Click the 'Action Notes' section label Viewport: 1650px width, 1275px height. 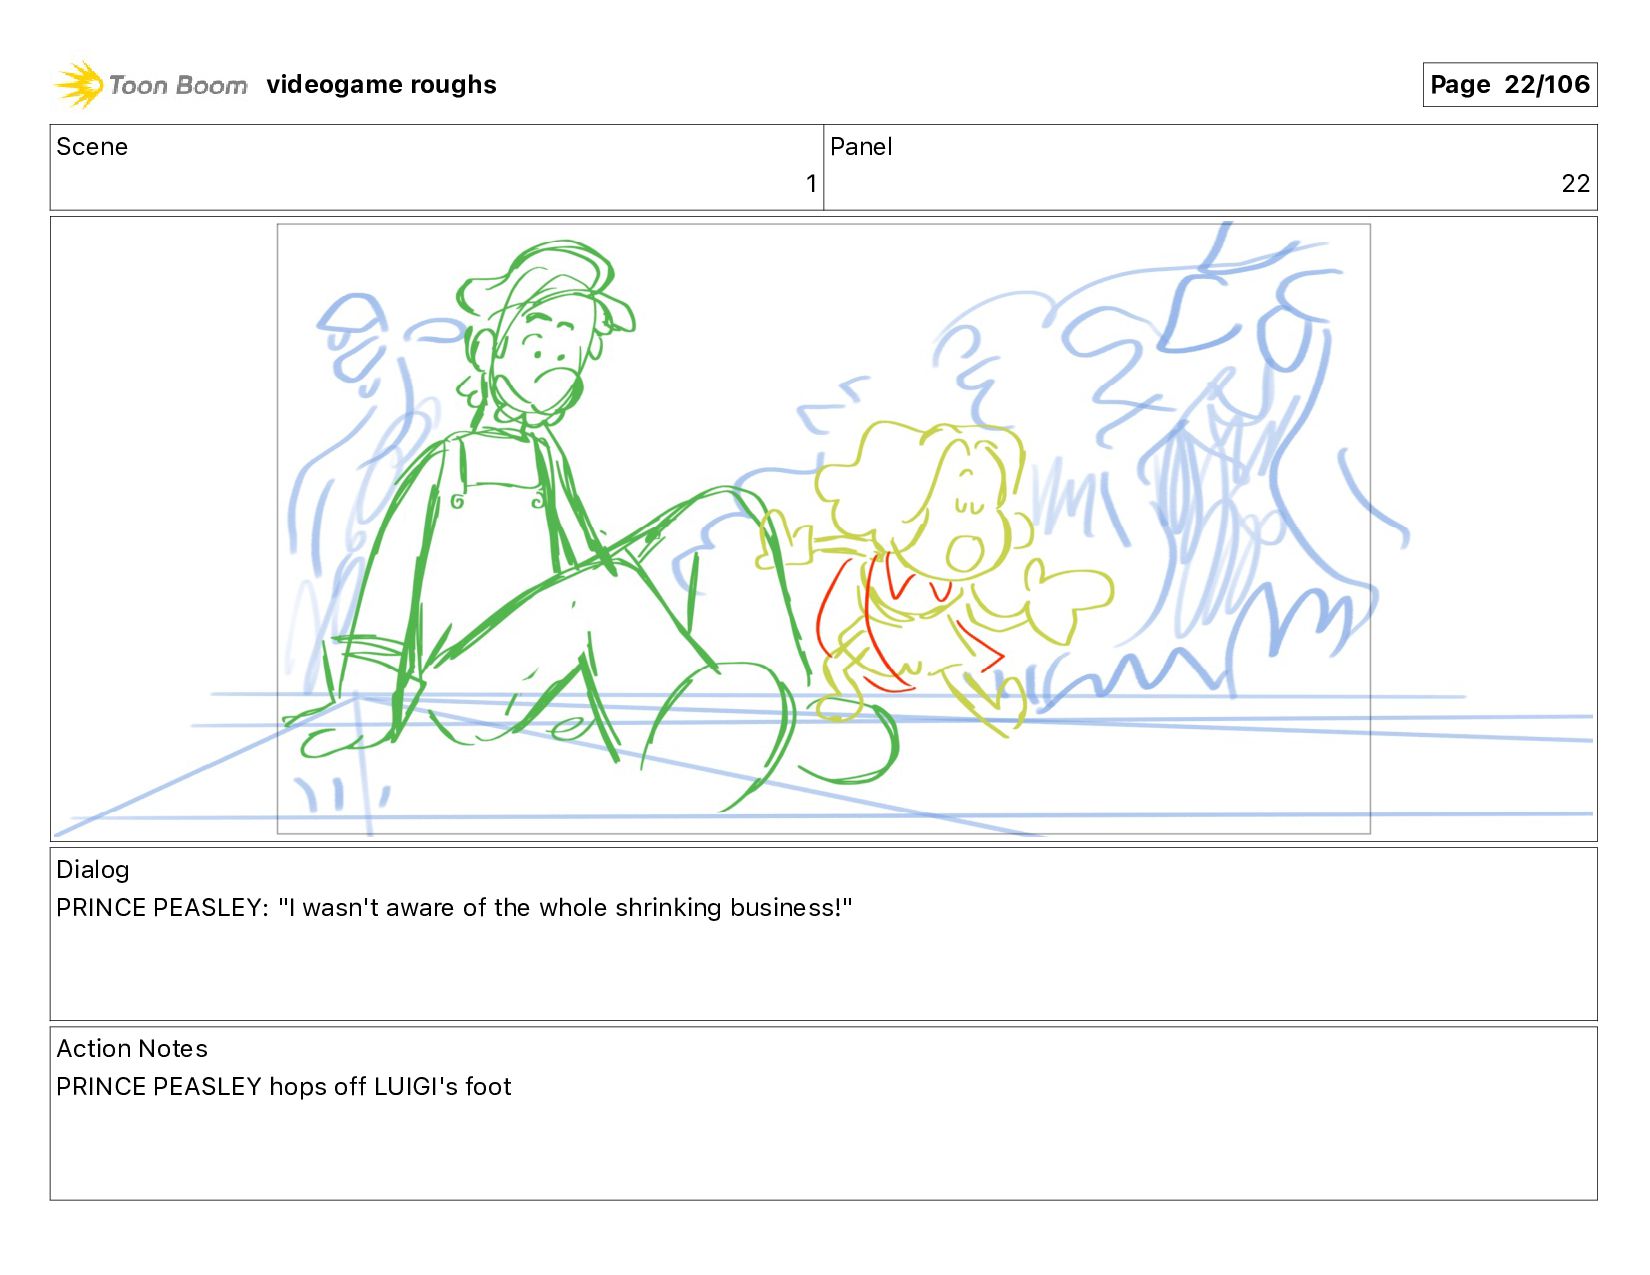coord(132,1048)
